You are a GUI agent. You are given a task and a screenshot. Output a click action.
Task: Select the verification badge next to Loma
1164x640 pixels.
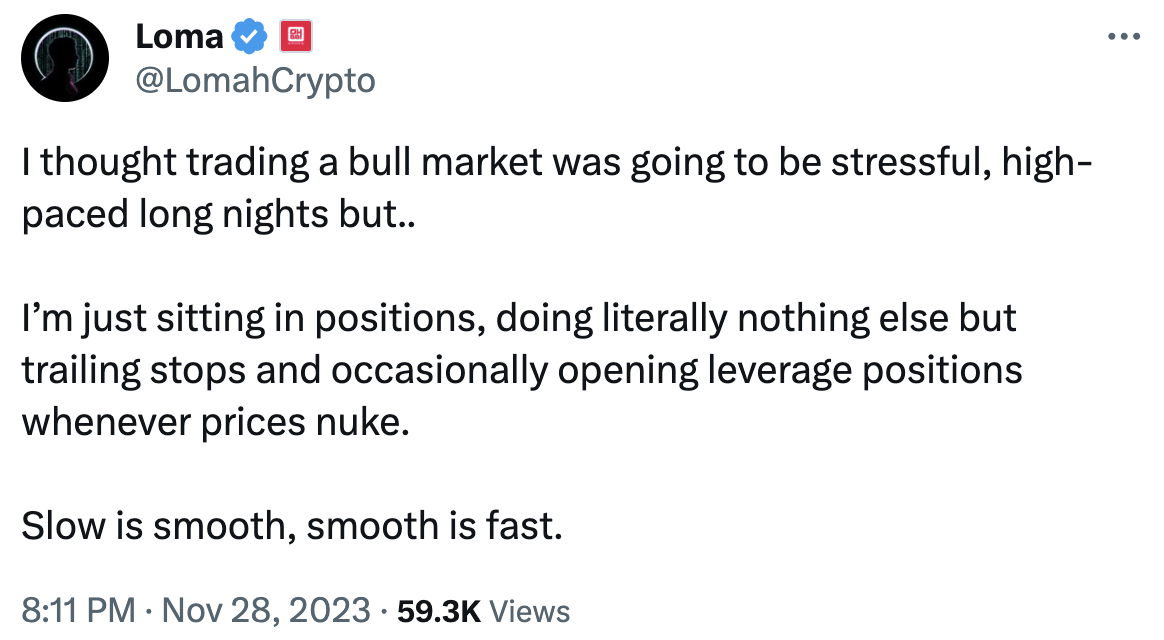tap(248, 36)
